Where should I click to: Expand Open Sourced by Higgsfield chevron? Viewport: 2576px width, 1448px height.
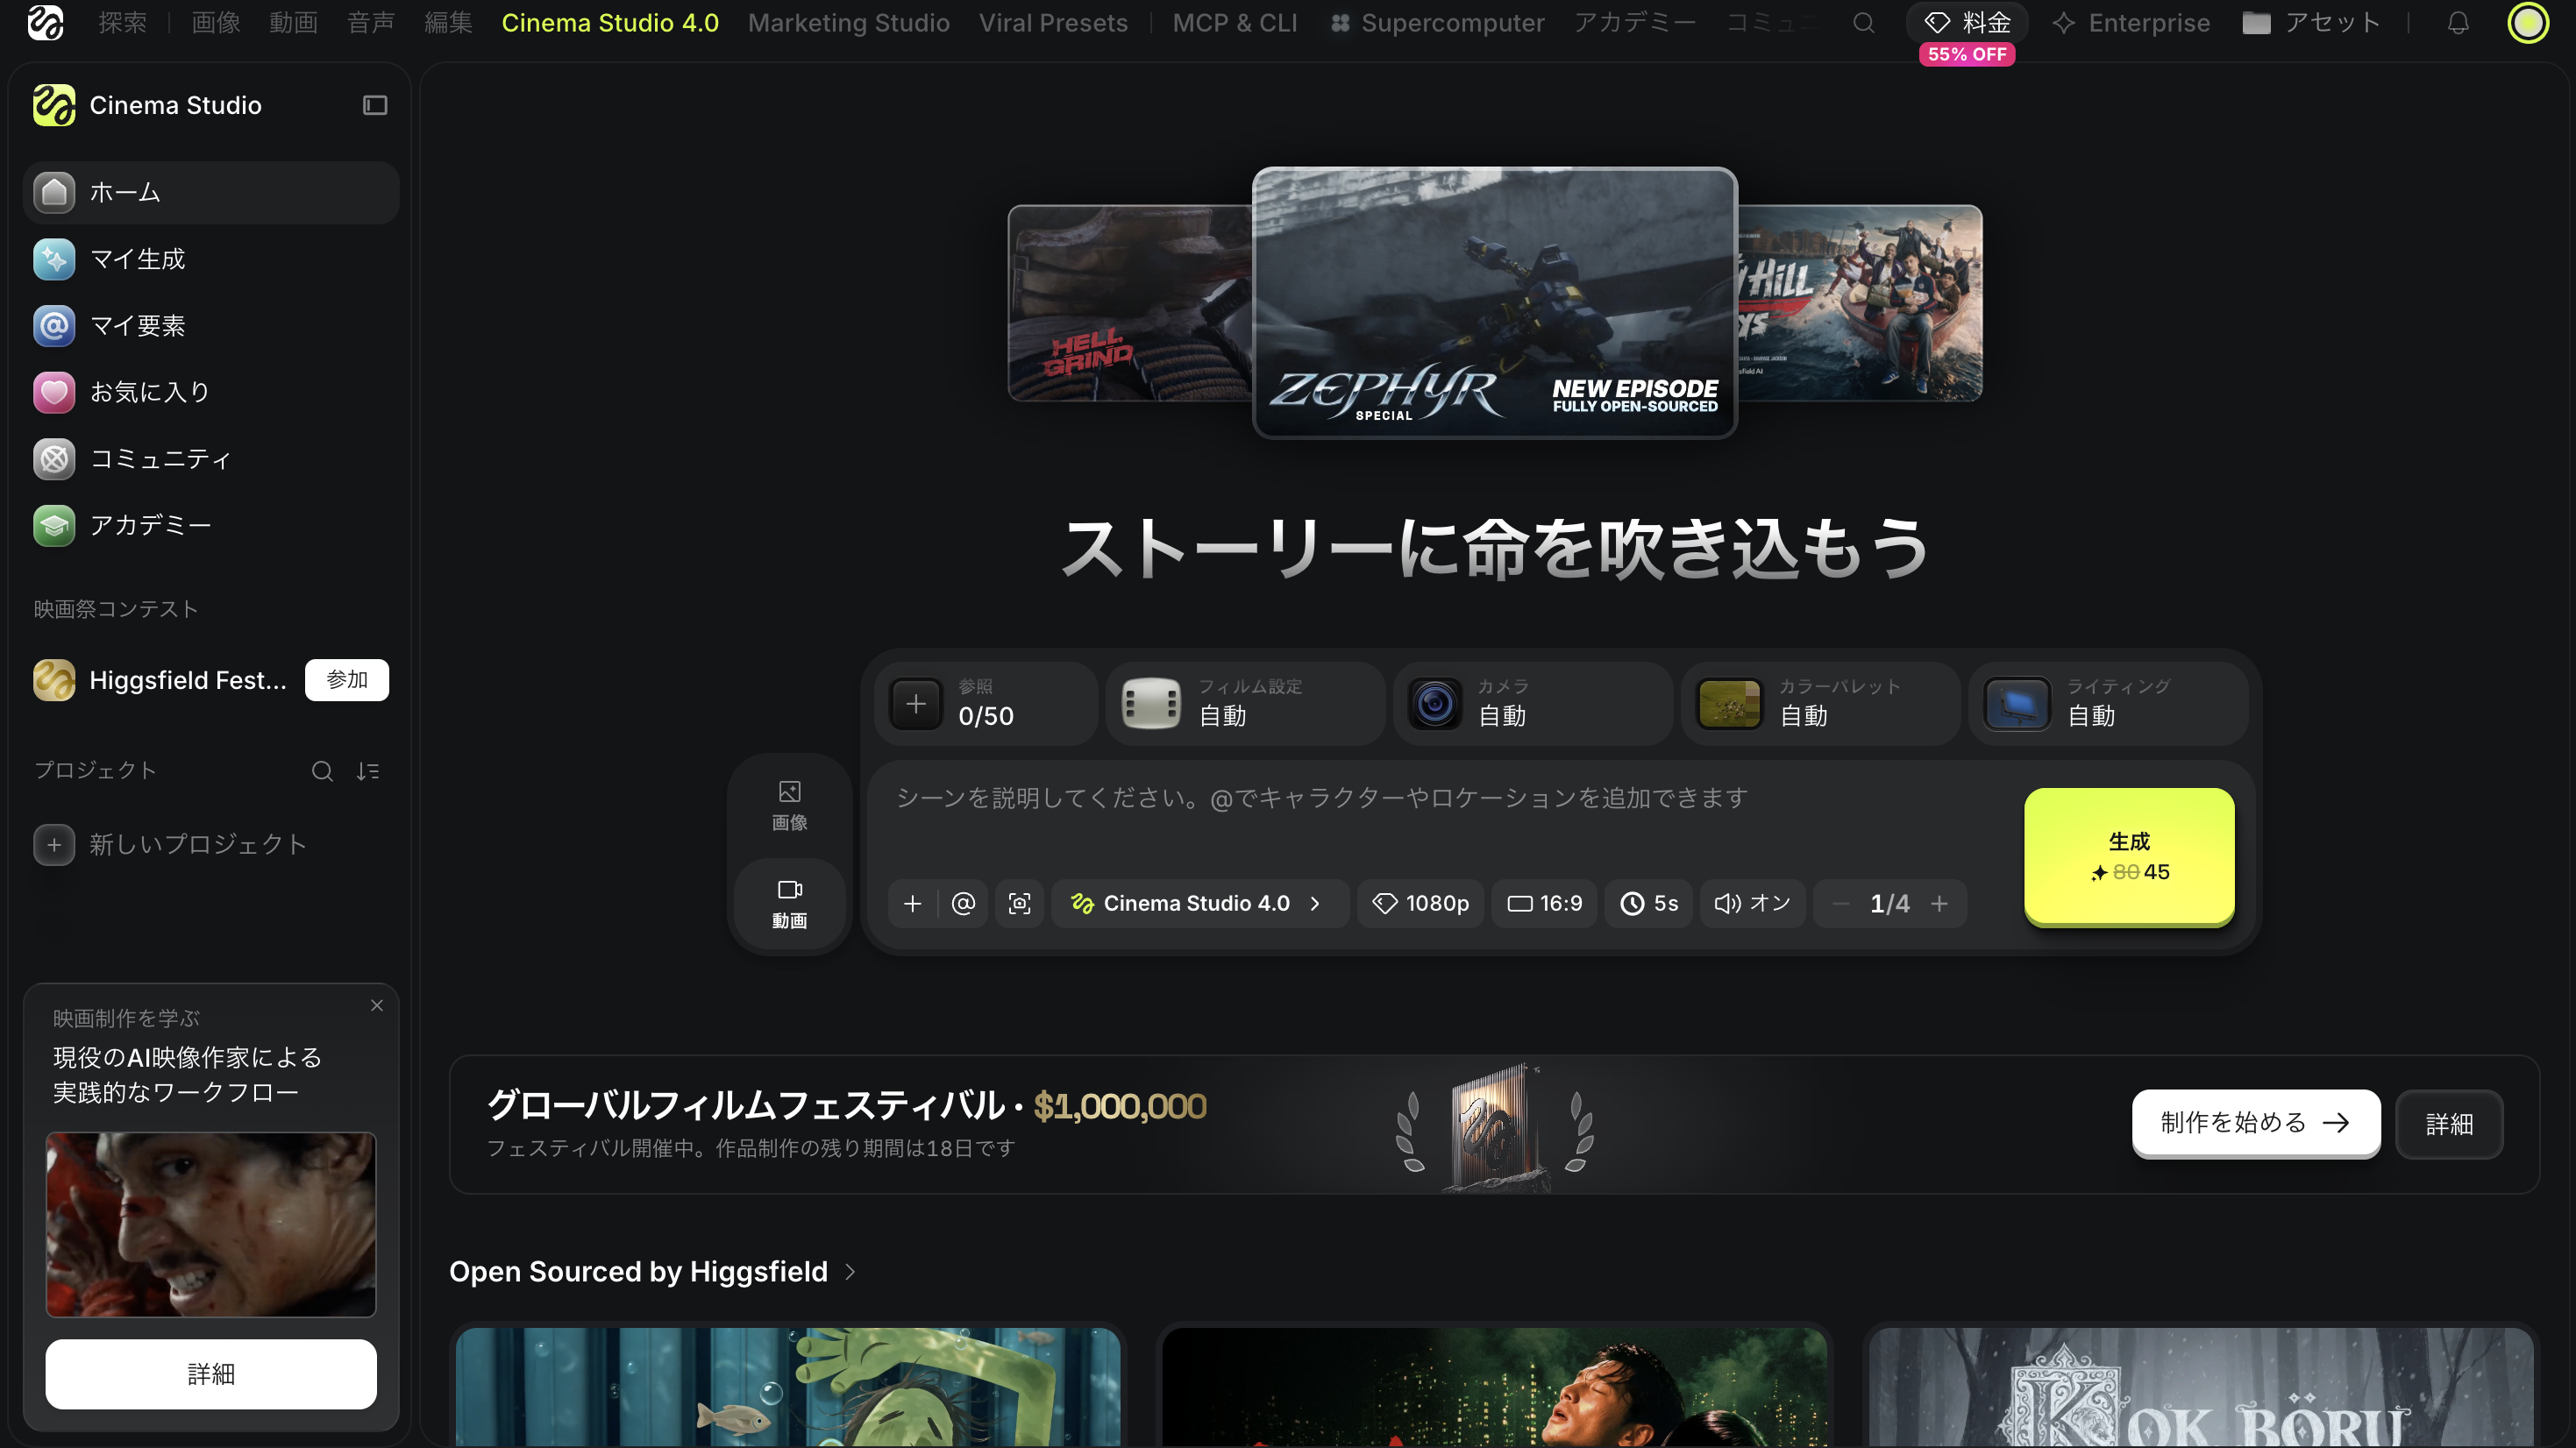coord(850,1272)
